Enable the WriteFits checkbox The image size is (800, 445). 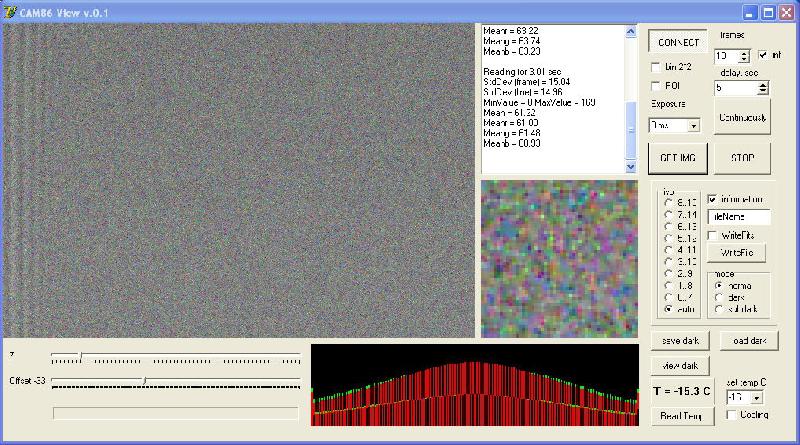[x=712, y=235]
